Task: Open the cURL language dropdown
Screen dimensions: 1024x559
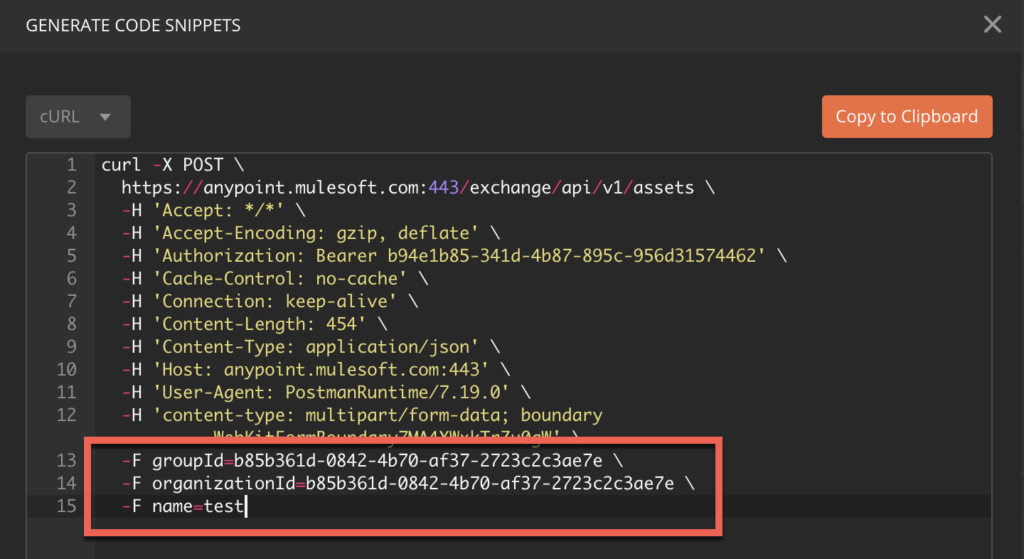Action: tap(78, 117)
